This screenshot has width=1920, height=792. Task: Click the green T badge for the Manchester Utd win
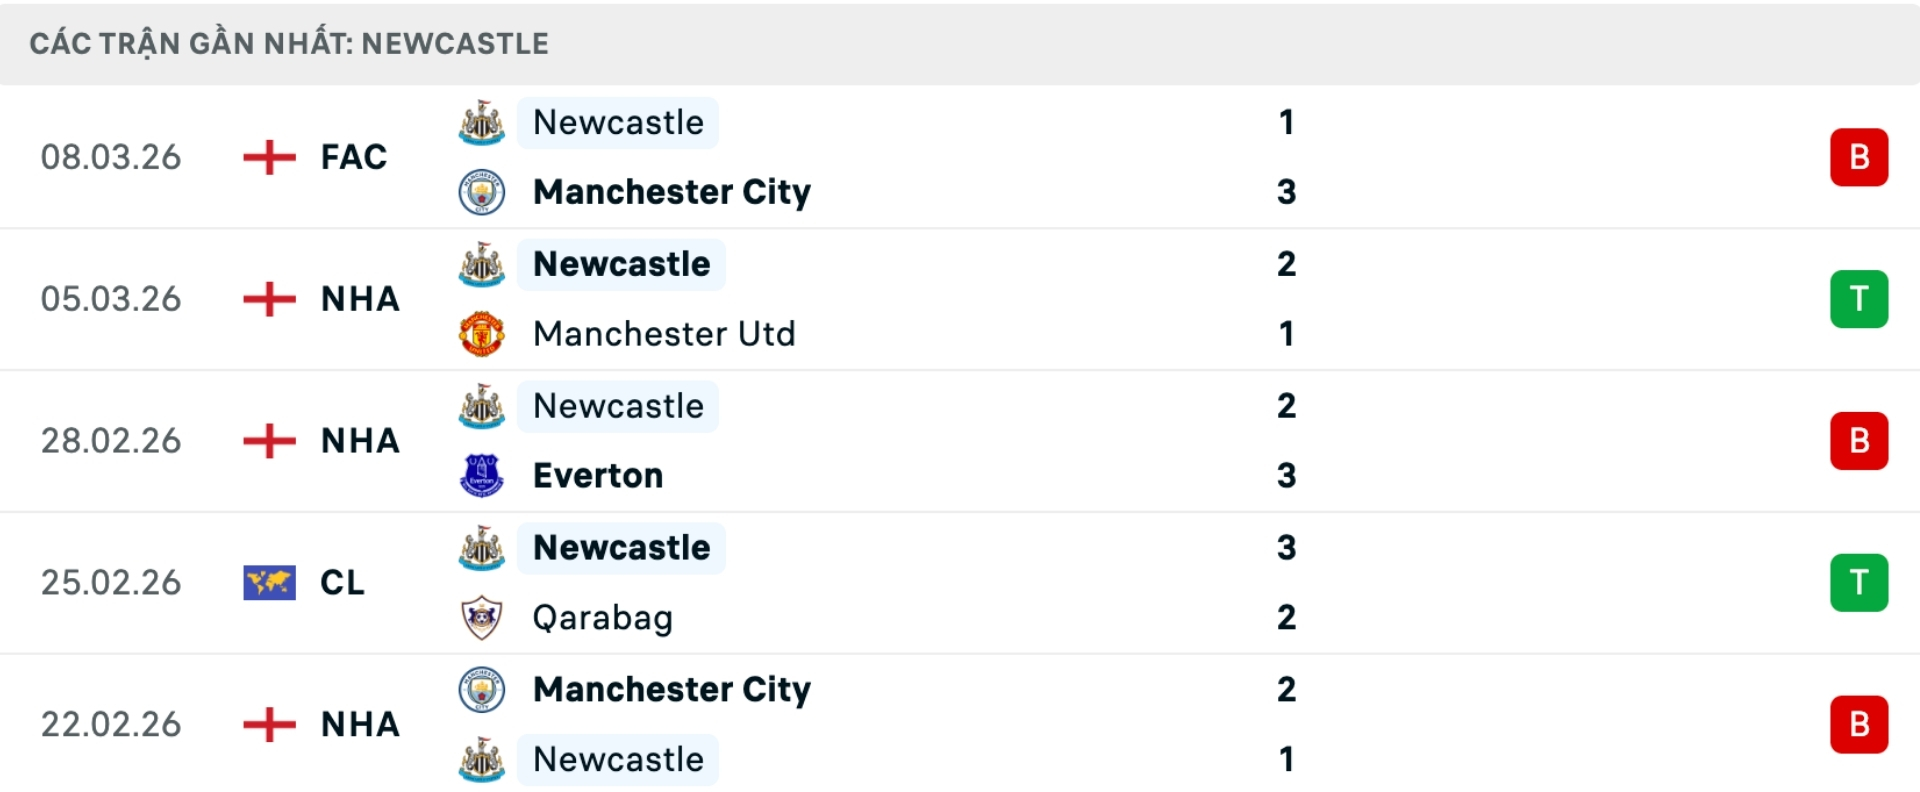point(1859,298)
